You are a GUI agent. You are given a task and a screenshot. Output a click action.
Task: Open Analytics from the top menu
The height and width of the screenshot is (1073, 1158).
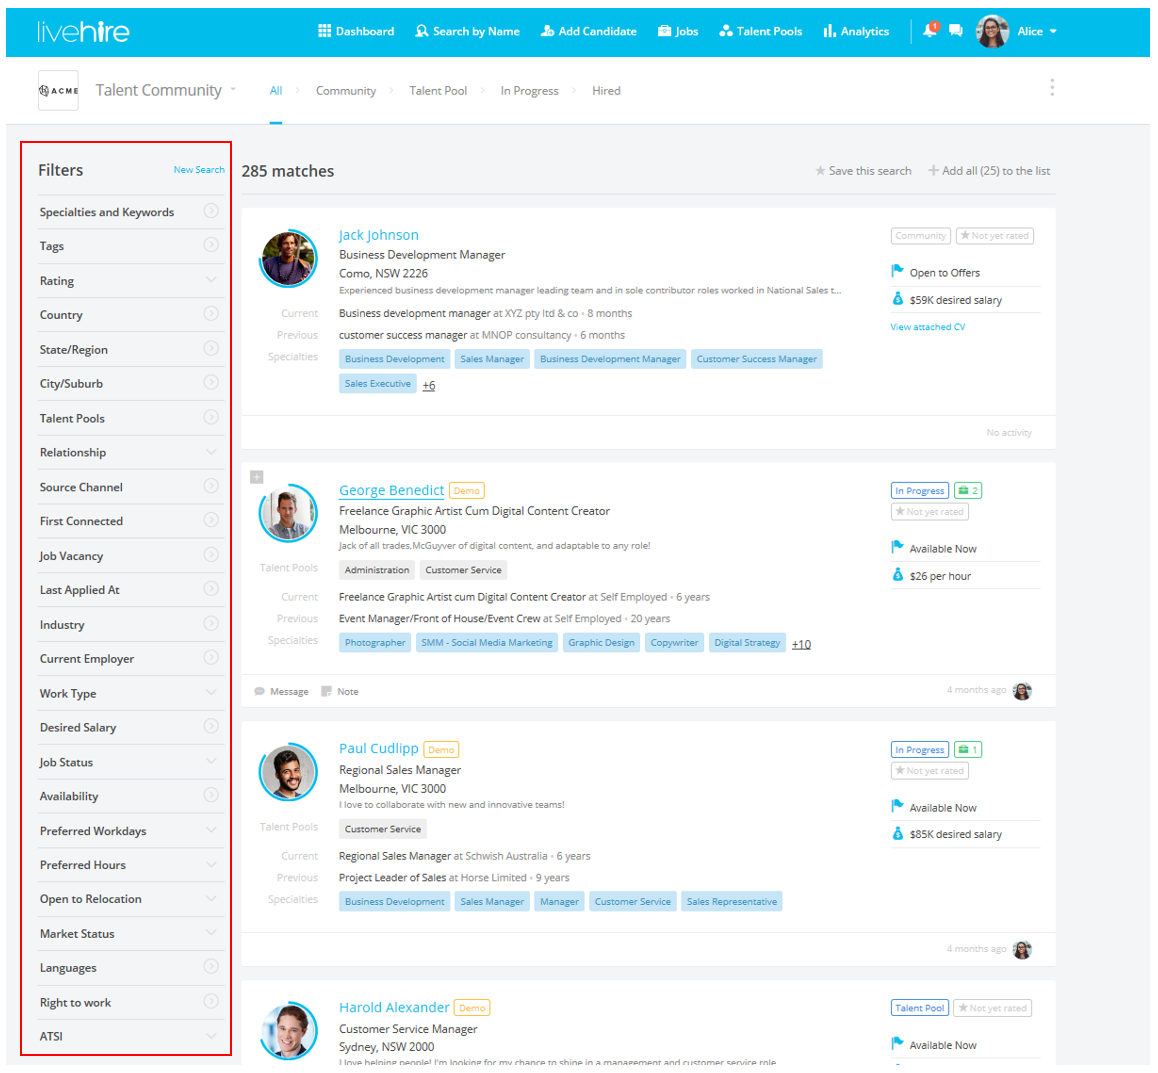(856, 31)
